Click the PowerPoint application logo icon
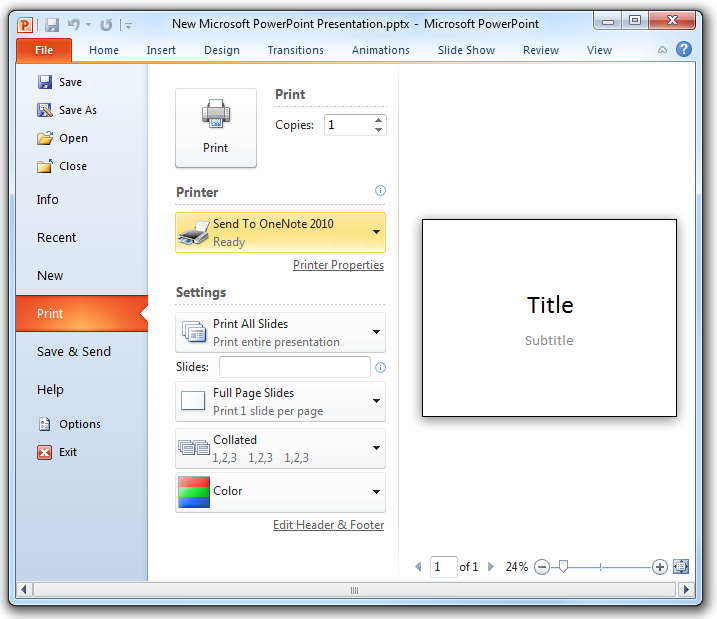The height and width of the screenshot is (619, 717). pyautogui.click(x=25, y=25)
